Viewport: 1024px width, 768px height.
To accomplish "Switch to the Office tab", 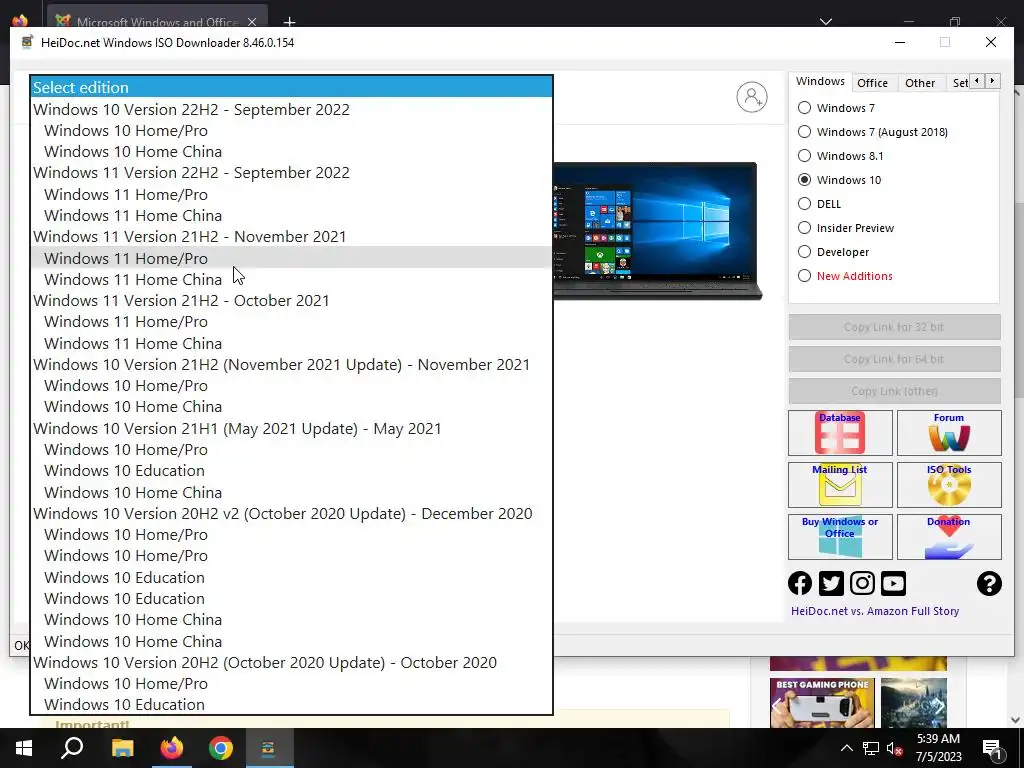I will point(872,83).
